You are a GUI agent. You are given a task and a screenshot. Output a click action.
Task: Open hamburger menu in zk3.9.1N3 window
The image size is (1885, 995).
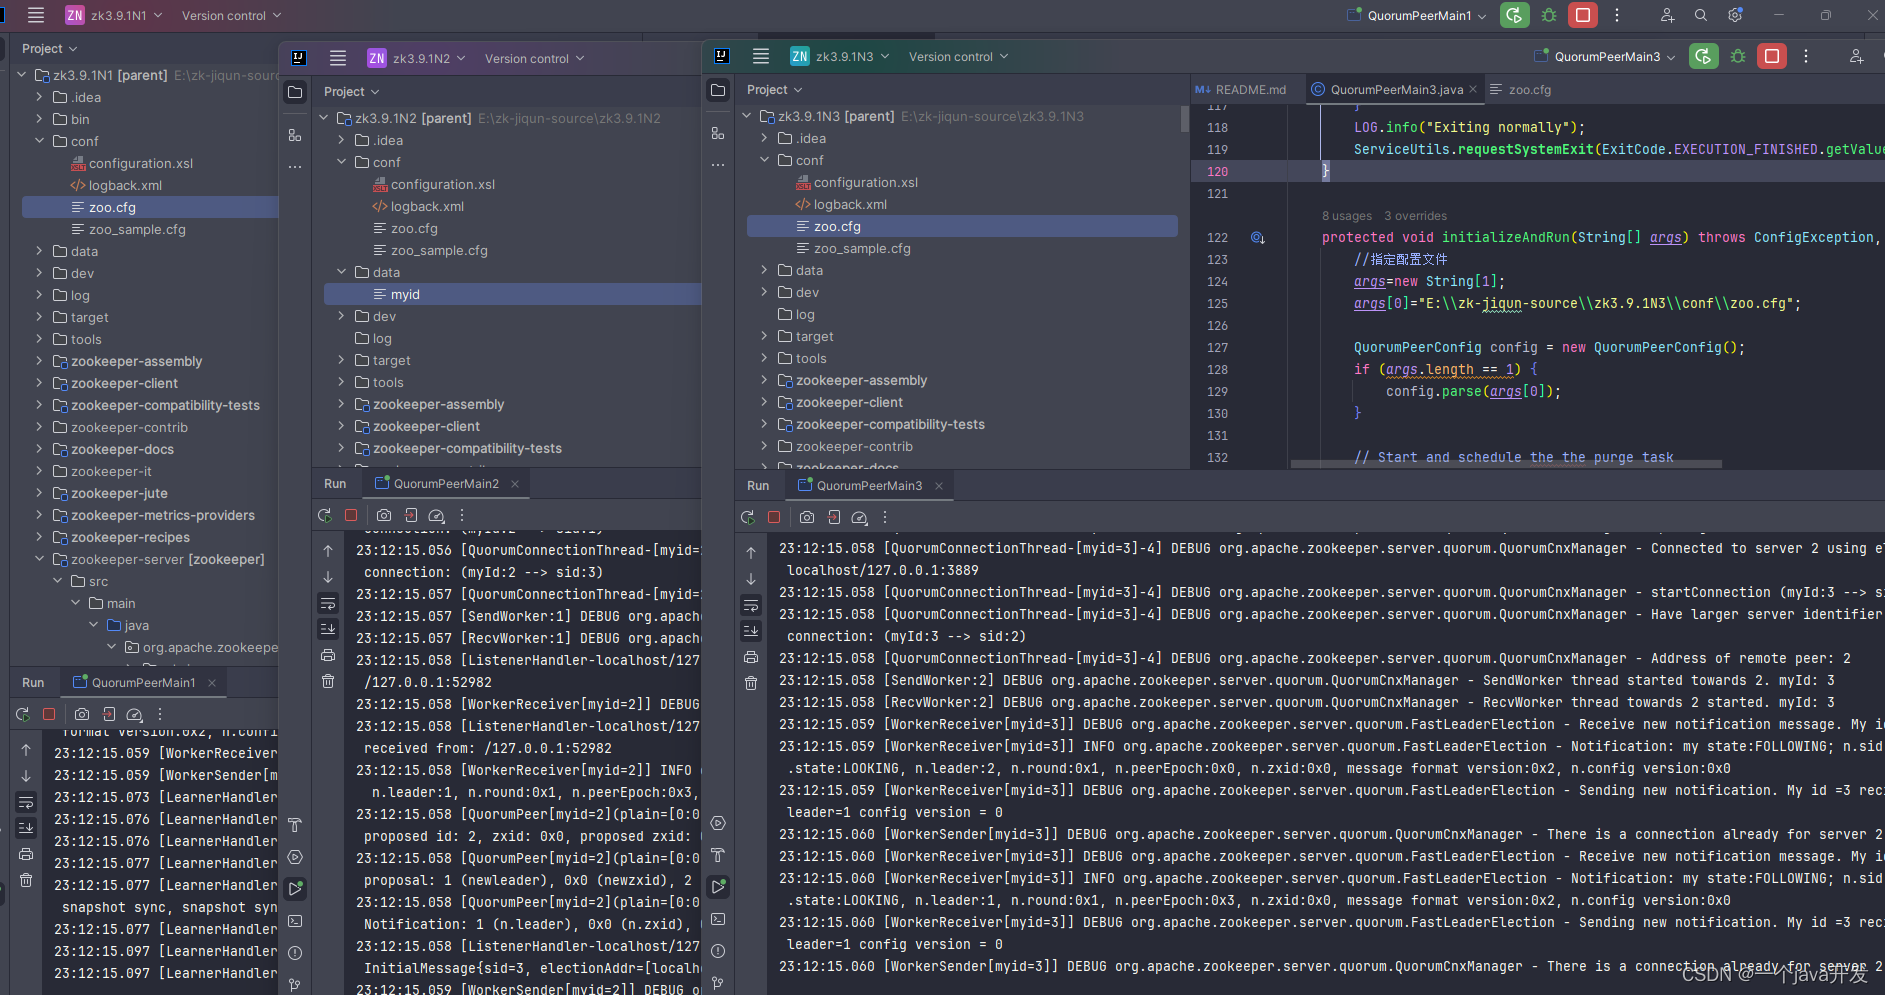point(761,56)
